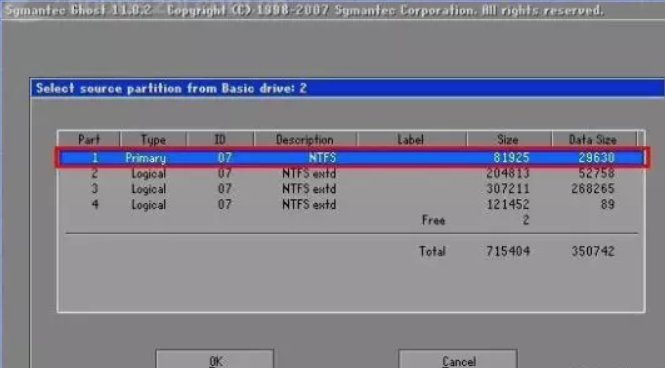Click the Total size 715404 value
This screenshot has height=368, width=665.
coord(508,251)
